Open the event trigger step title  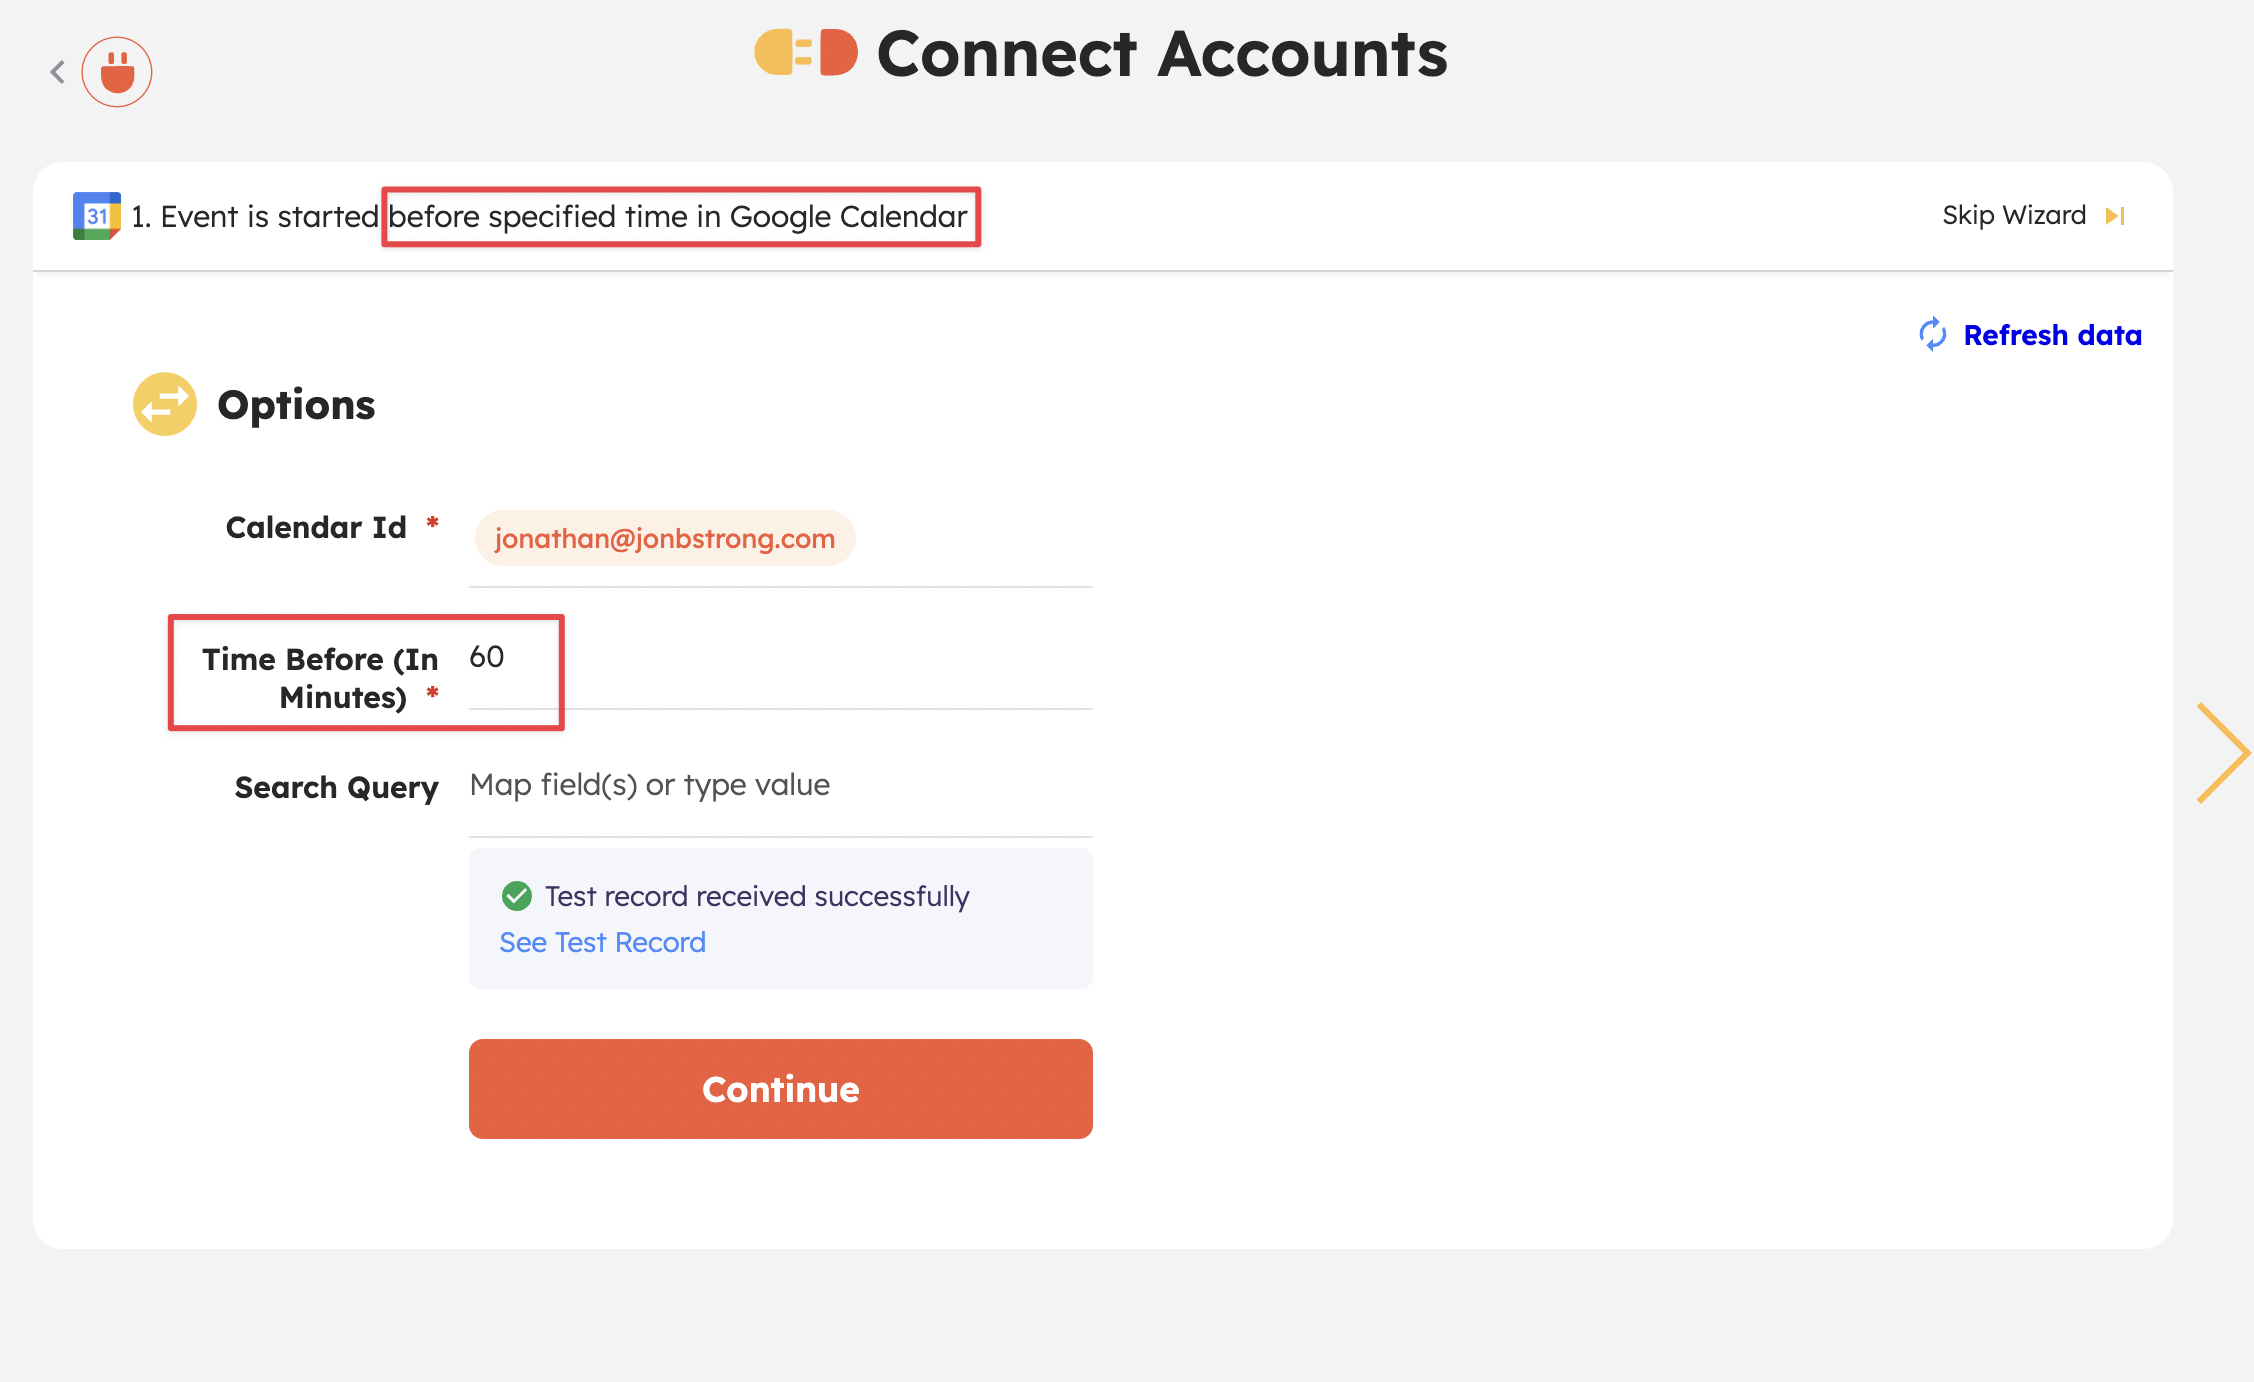coord(550,216)
